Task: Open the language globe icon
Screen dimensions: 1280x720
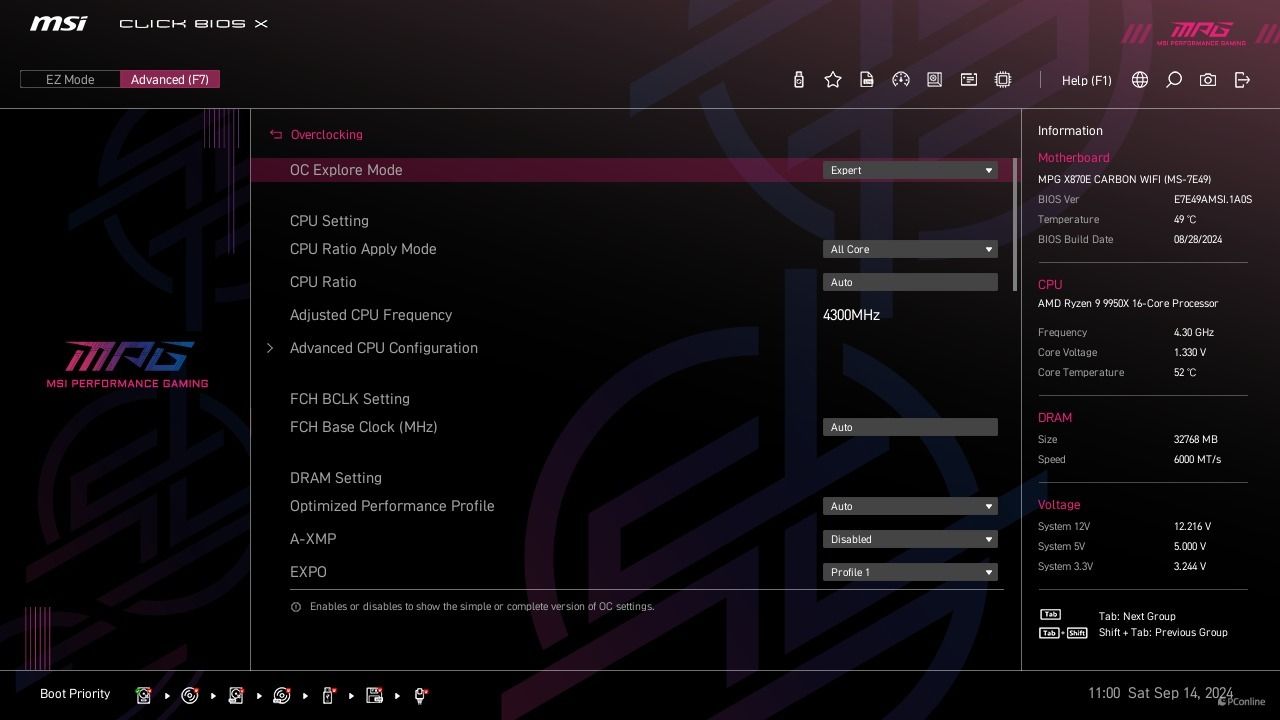Action: click(1140, 80)
